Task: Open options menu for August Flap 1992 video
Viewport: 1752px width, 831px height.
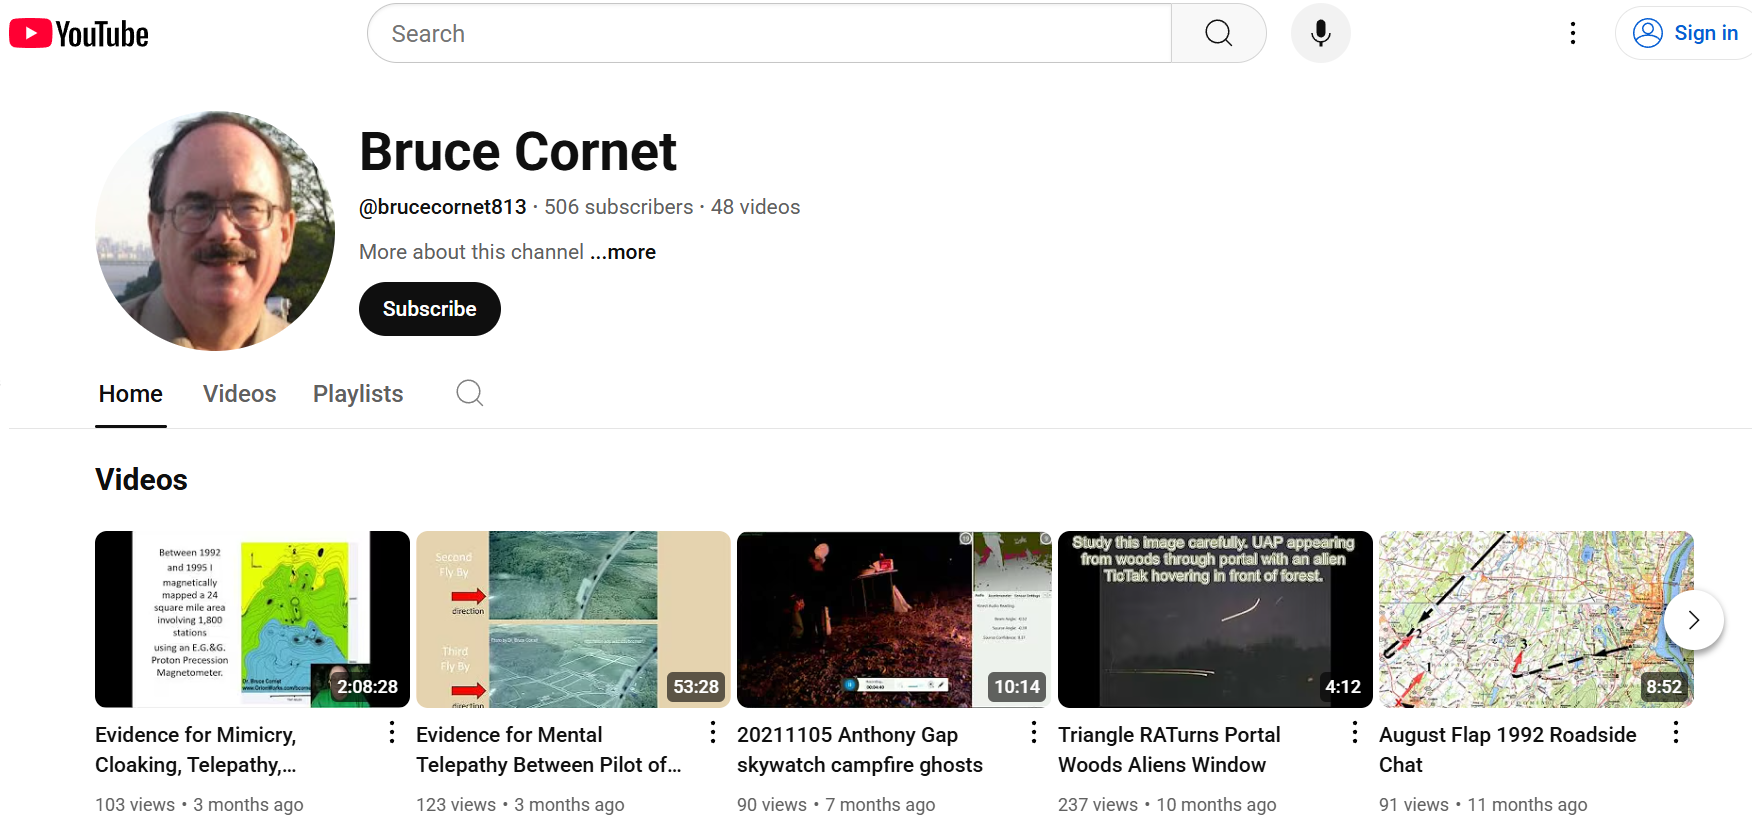Action: coord(1676,733)
